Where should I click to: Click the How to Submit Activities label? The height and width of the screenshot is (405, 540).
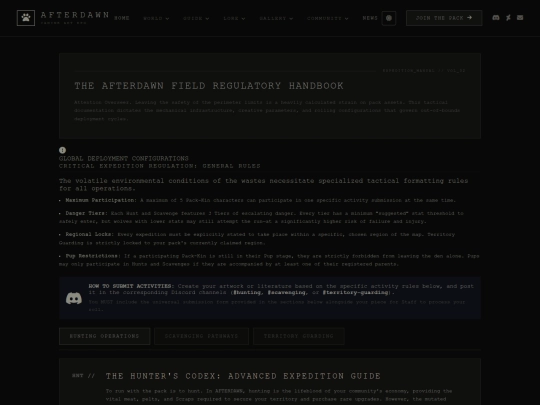tap(132, 286)
